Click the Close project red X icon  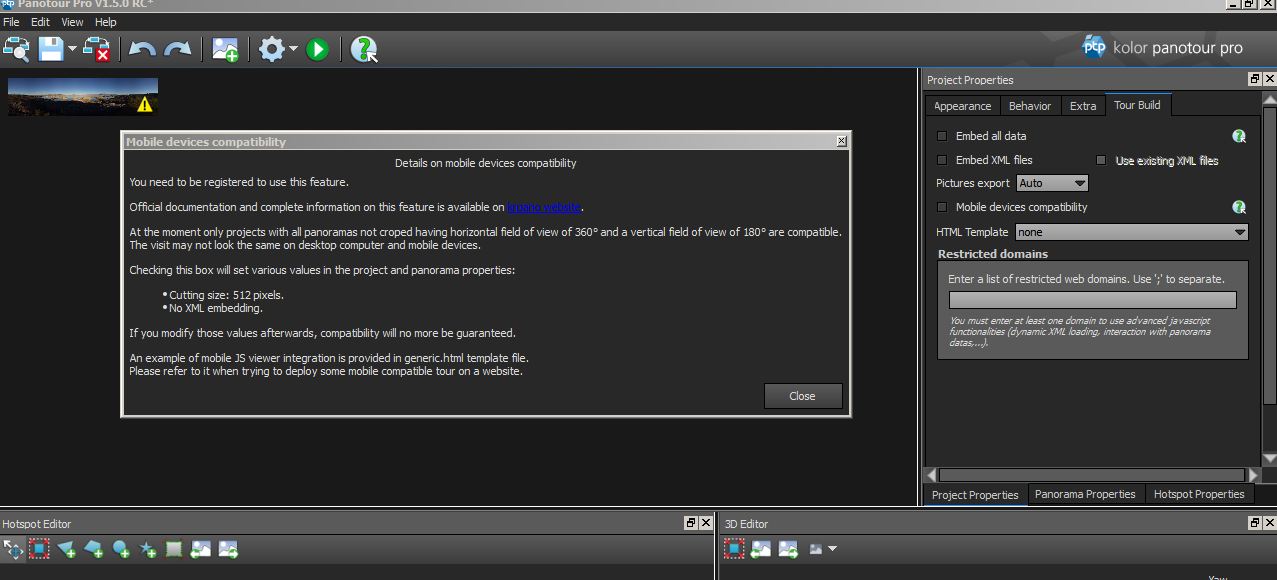[97, 49]
